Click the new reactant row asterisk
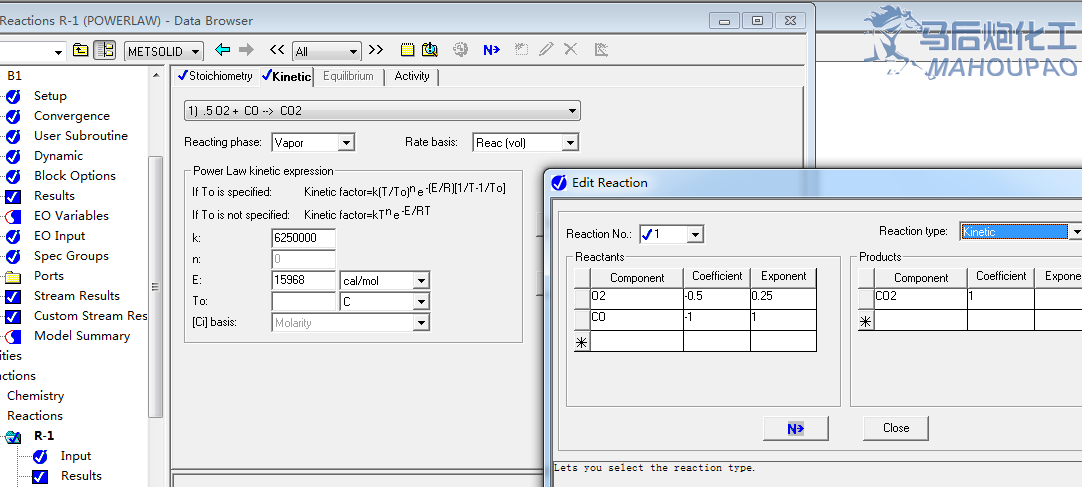Image resolution: width=1082 pixels, height=487 pixels. [582, 341]
